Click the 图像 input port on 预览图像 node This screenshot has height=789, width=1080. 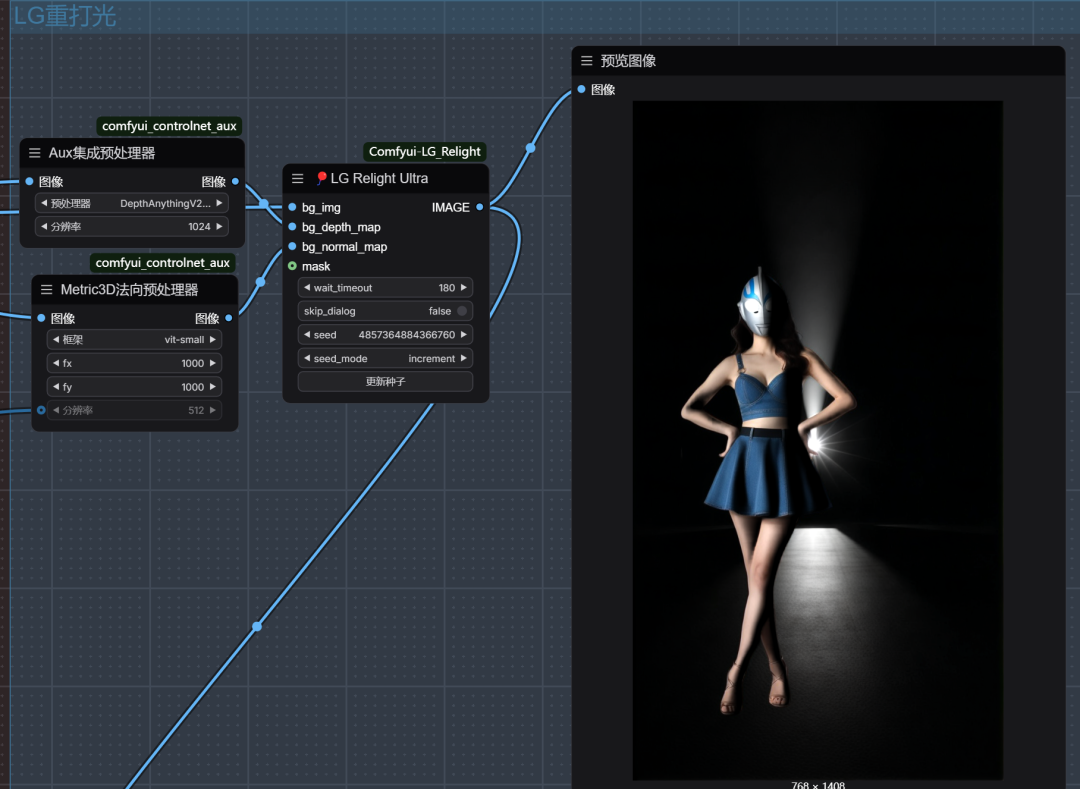581,90
